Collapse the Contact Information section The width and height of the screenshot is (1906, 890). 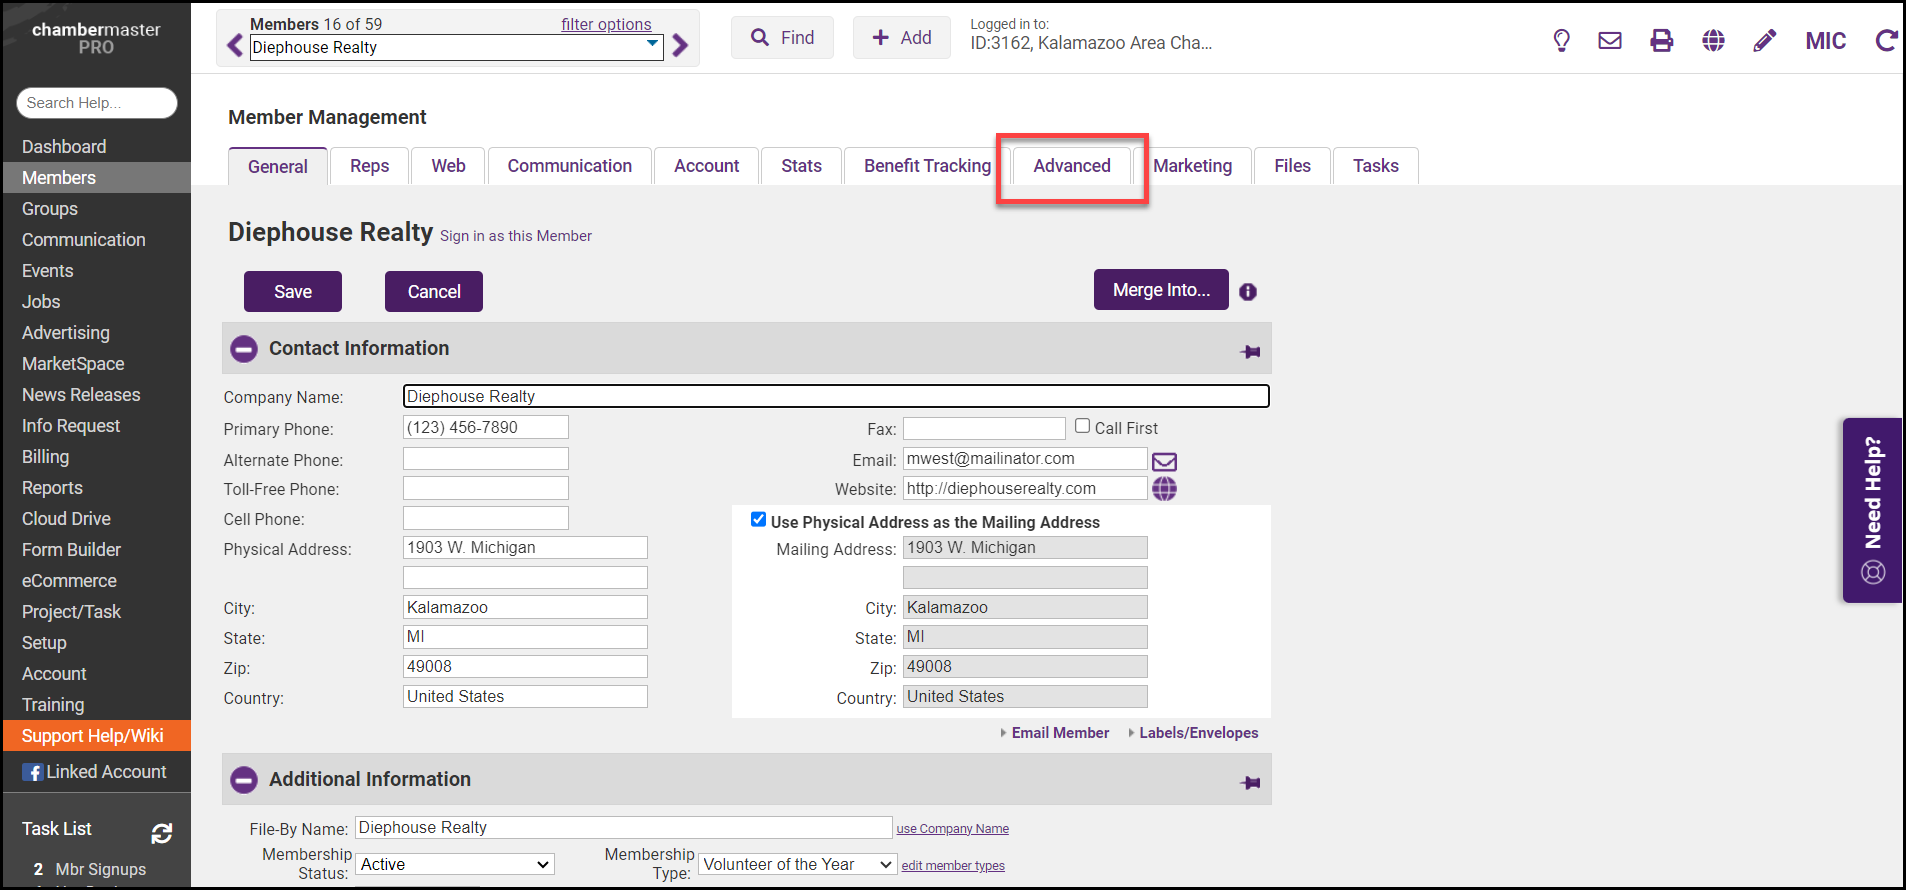pyautogui.click(x=244, y=349)
